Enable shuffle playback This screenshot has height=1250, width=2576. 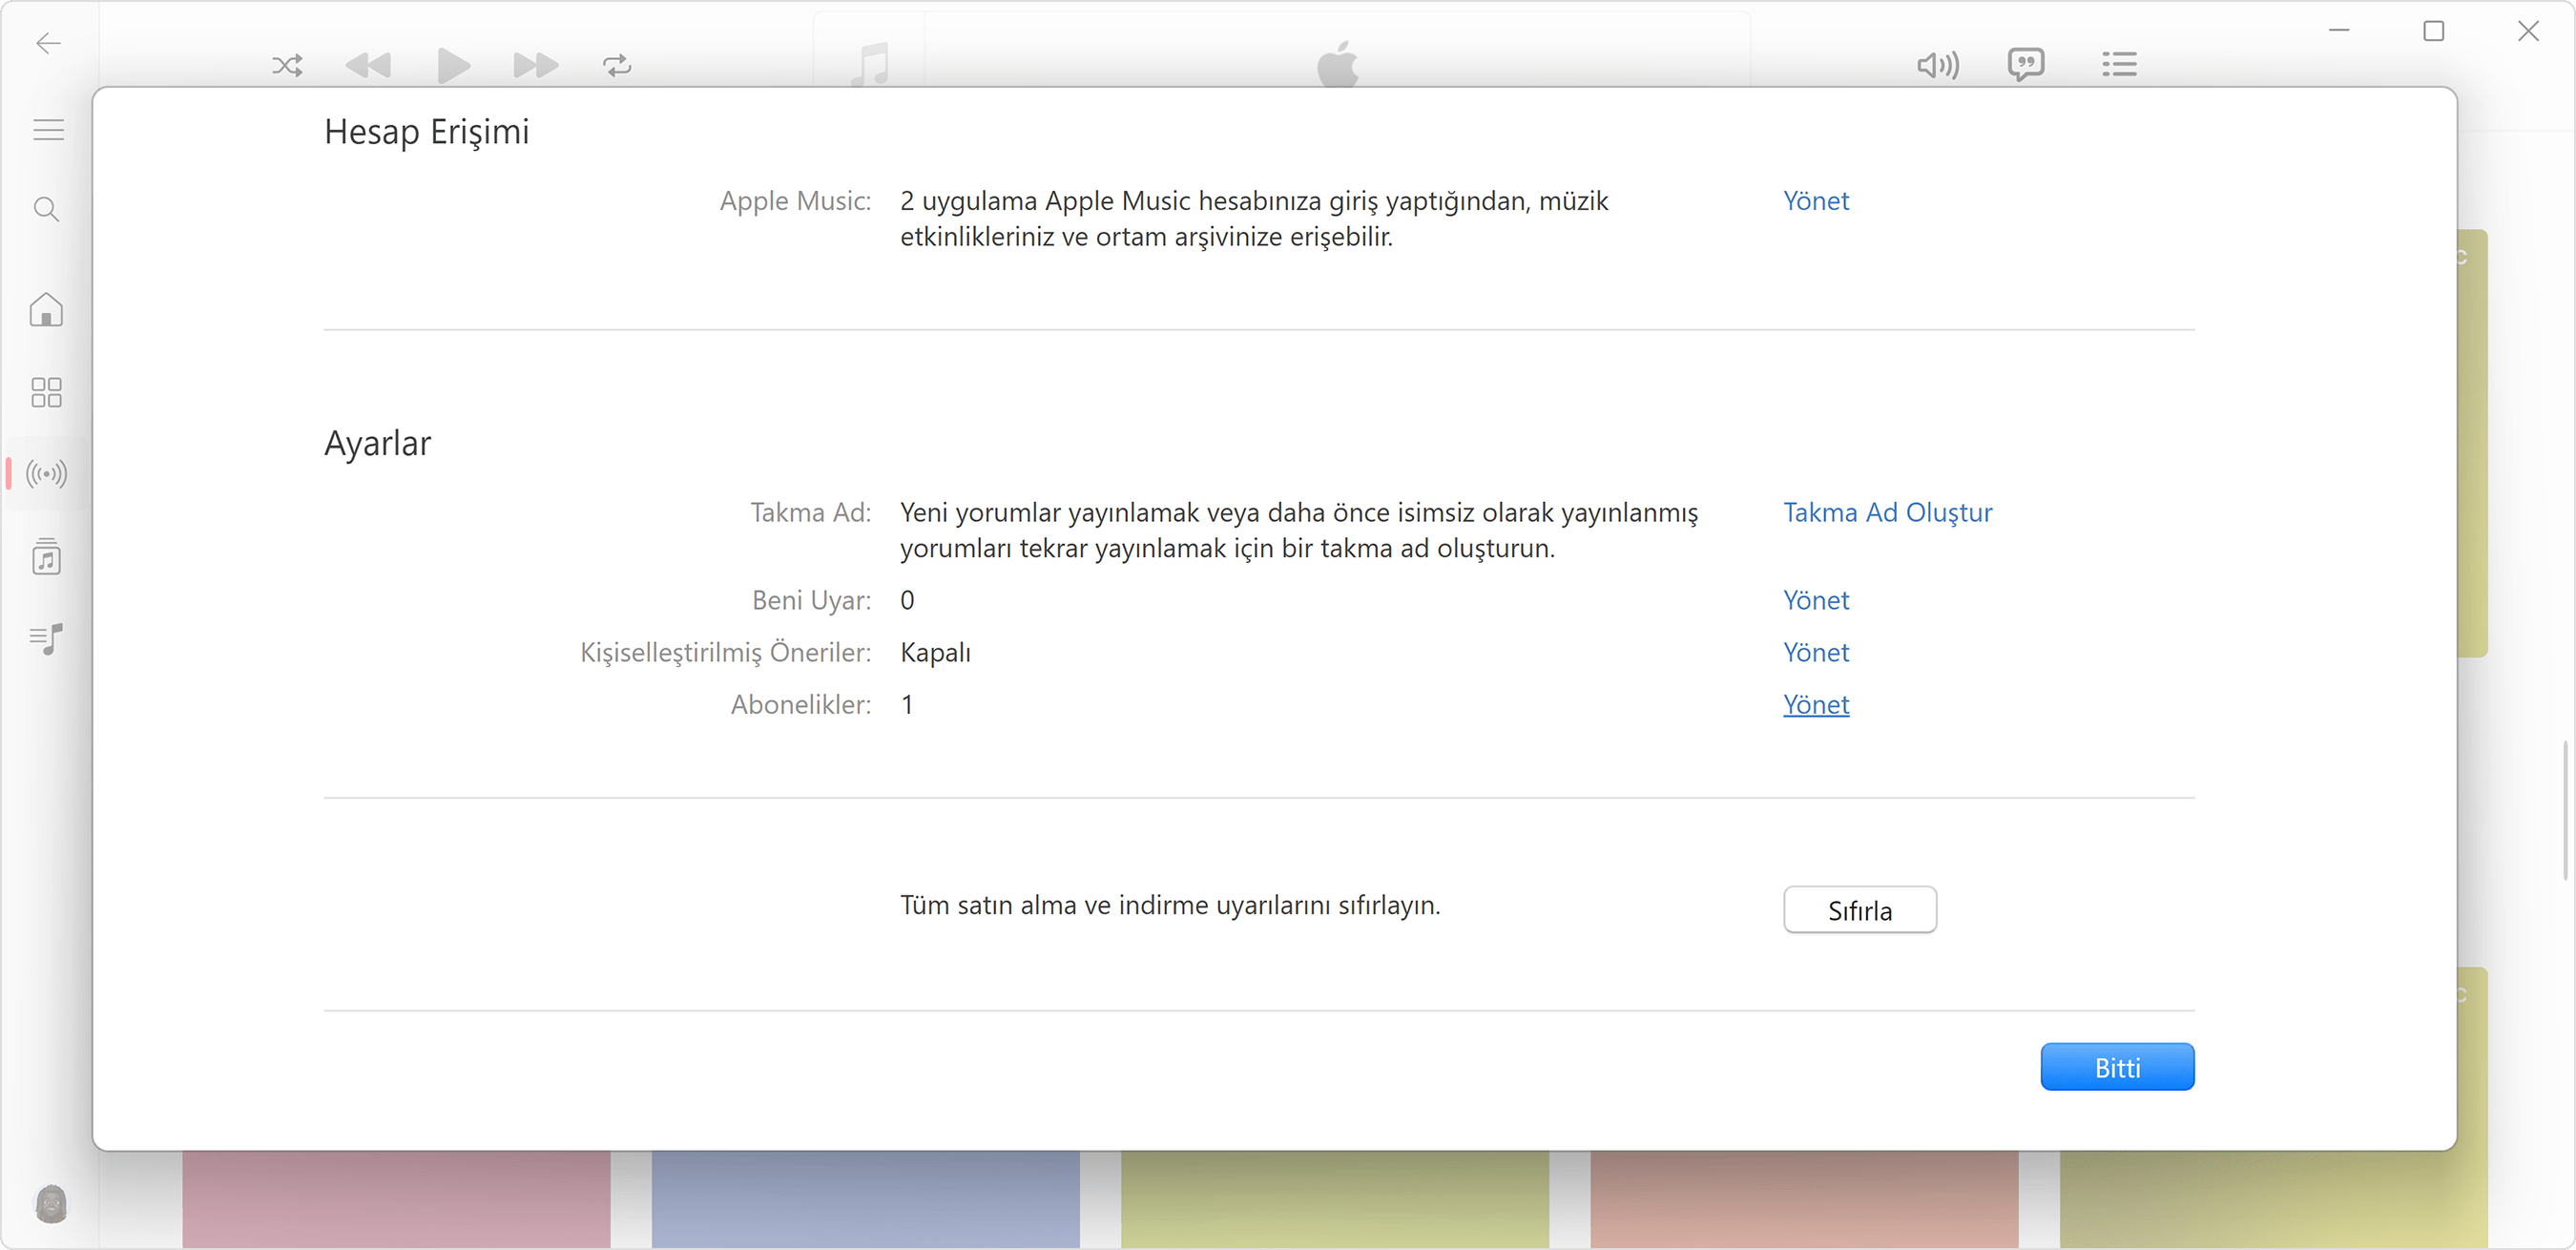click(287, 65)
